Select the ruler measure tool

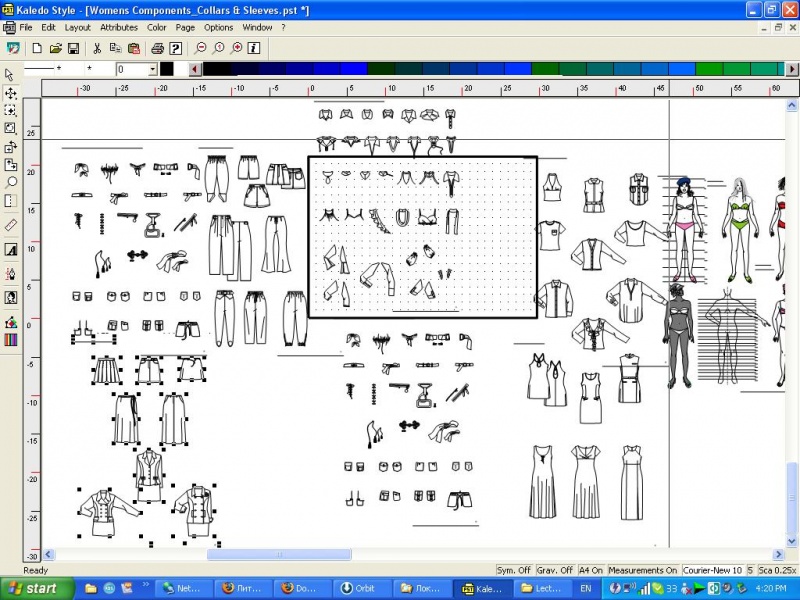point(10,225)
